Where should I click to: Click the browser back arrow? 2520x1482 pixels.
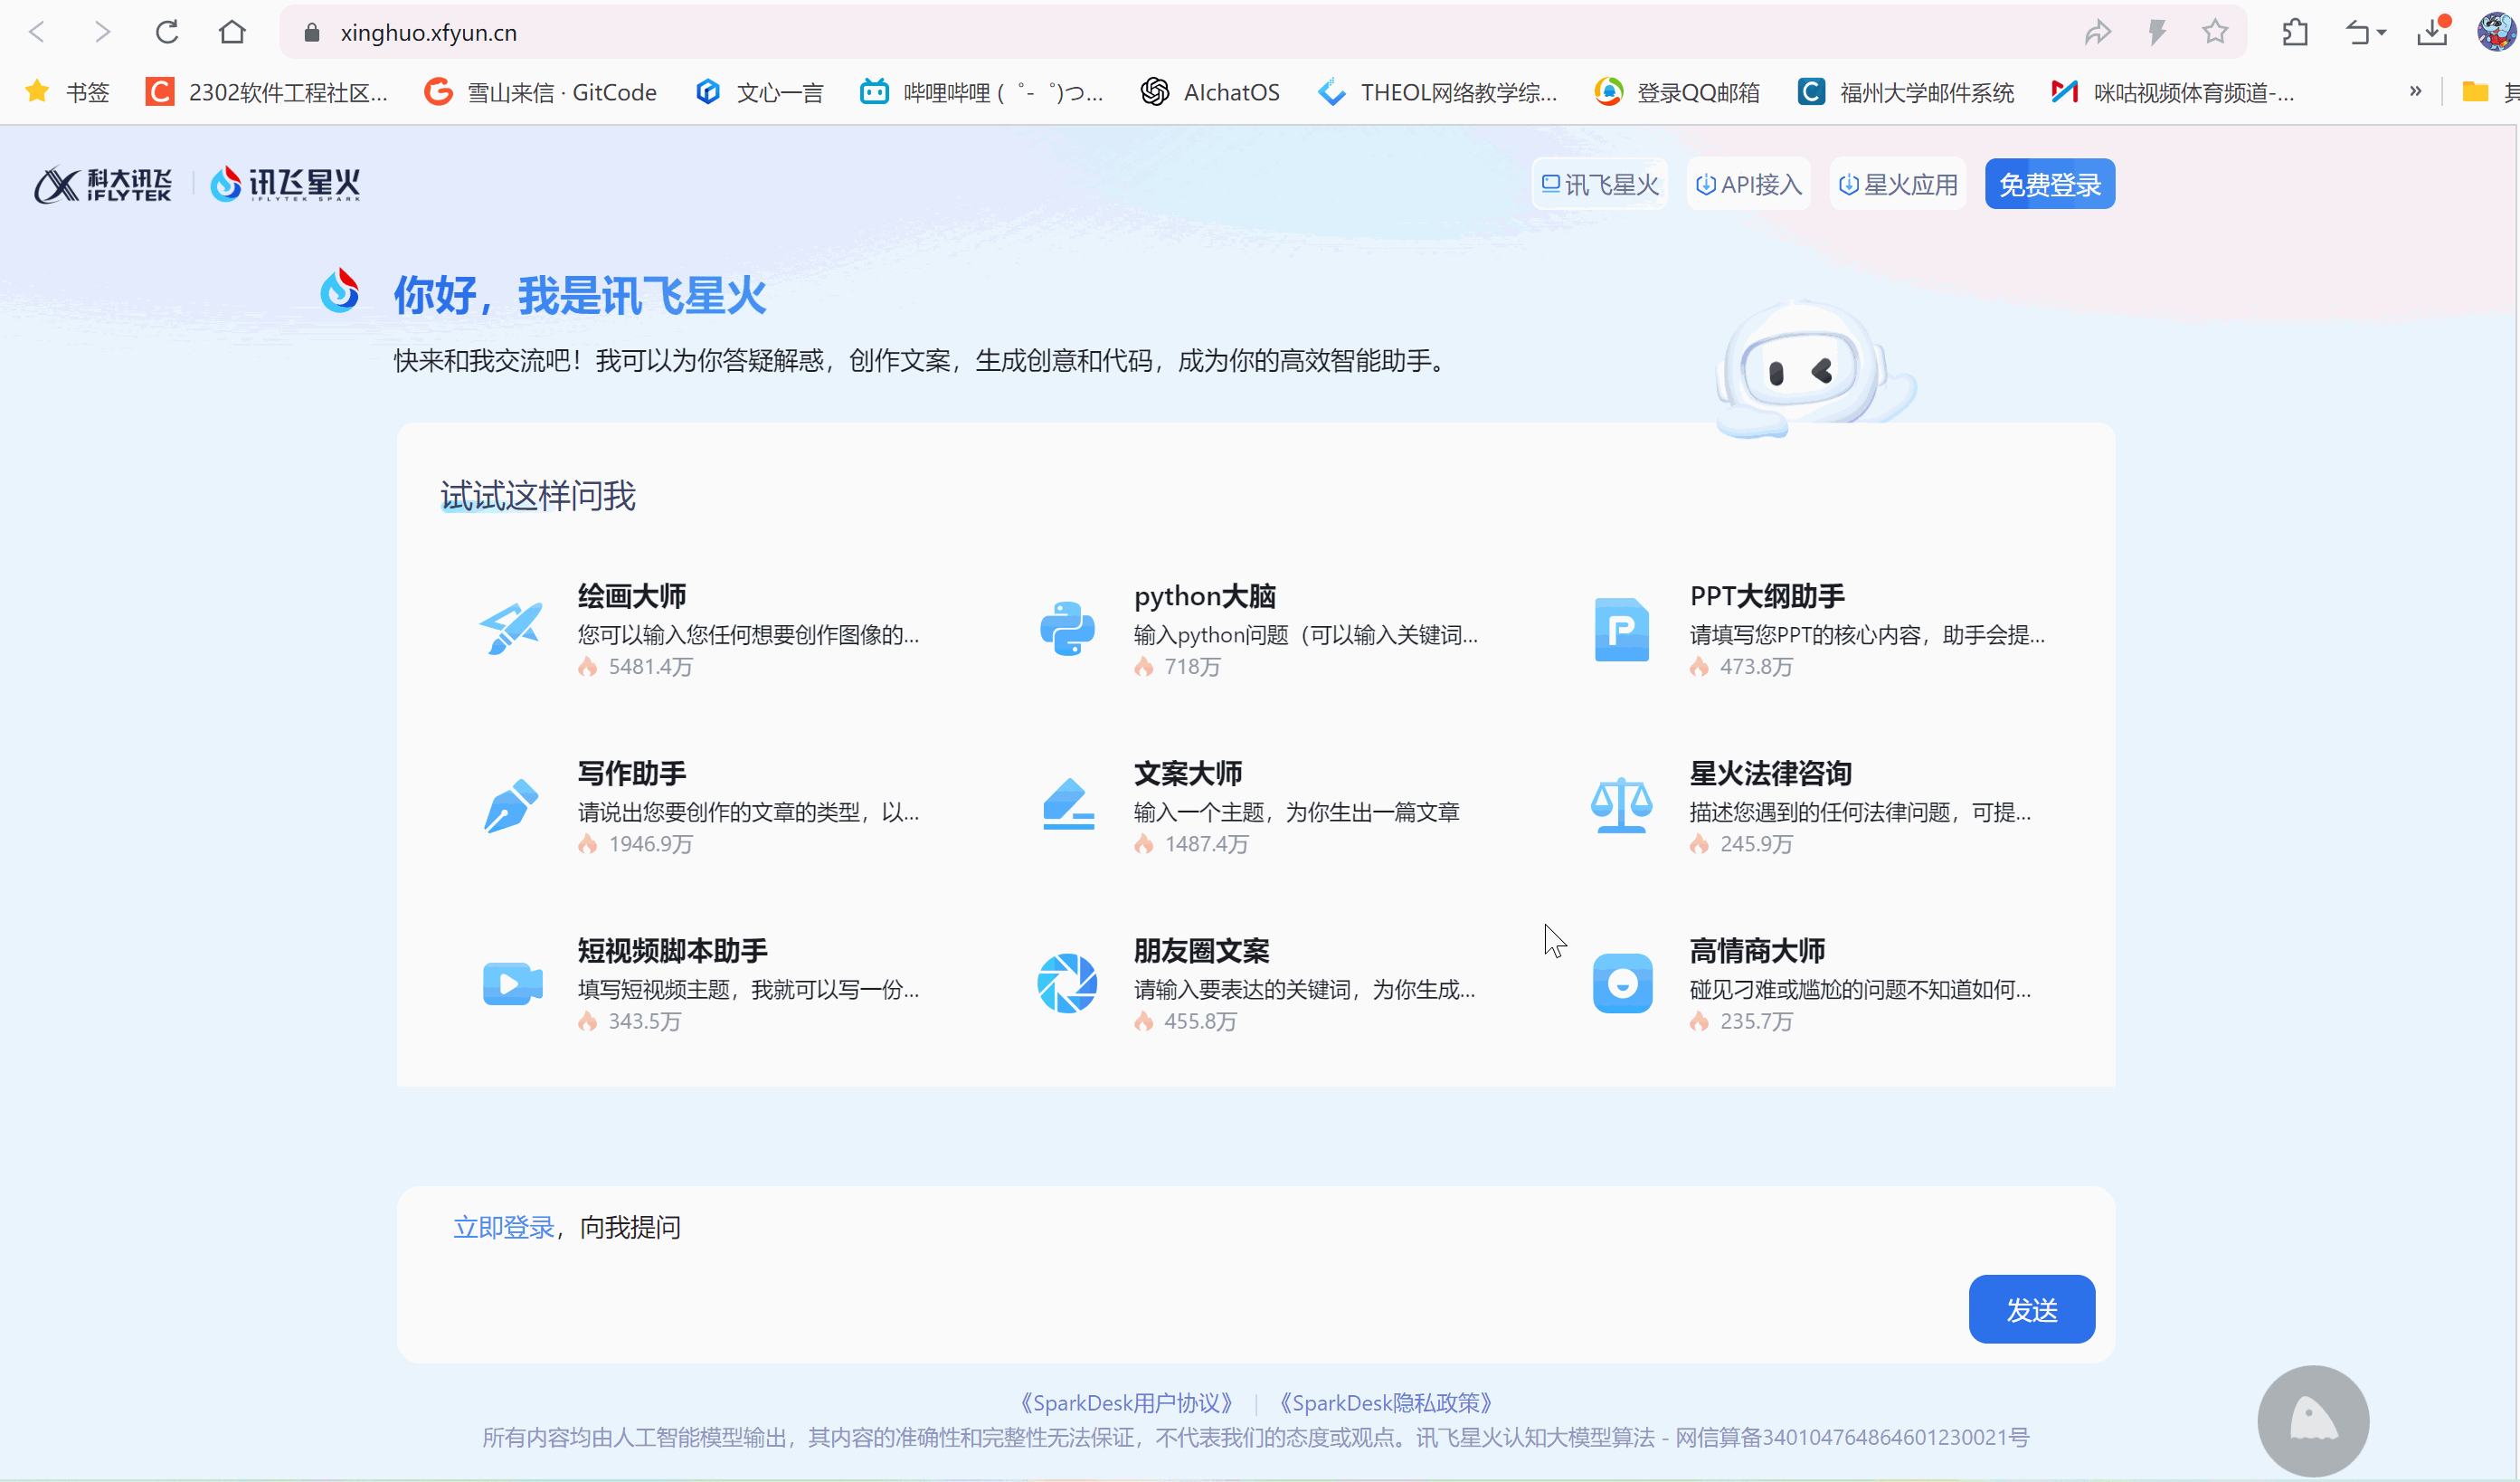pos(37,32)
